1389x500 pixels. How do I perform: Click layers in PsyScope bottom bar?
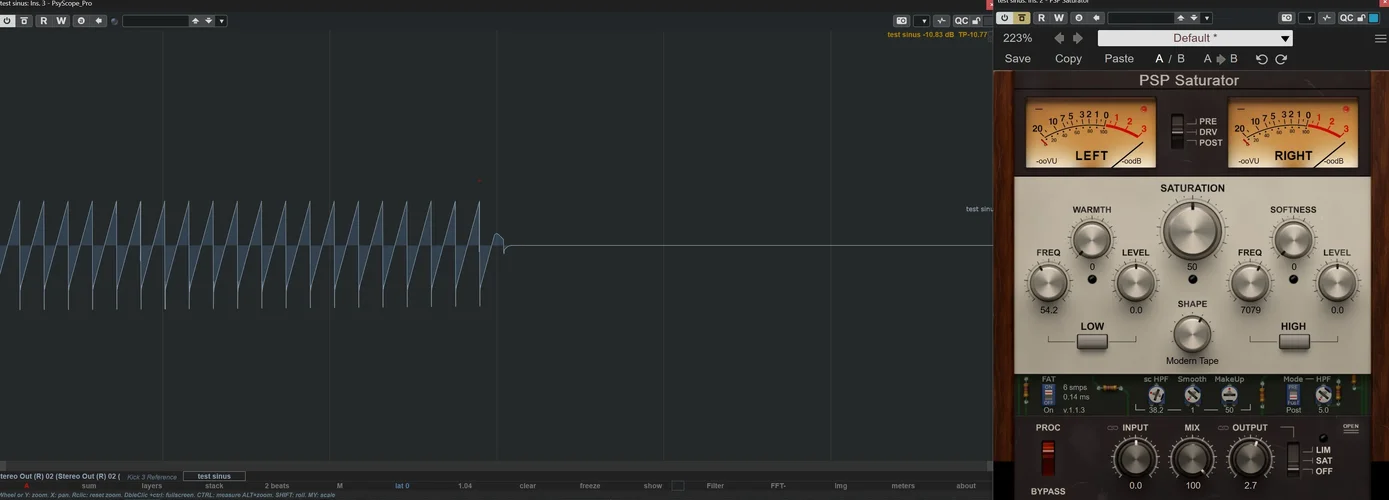152,486
